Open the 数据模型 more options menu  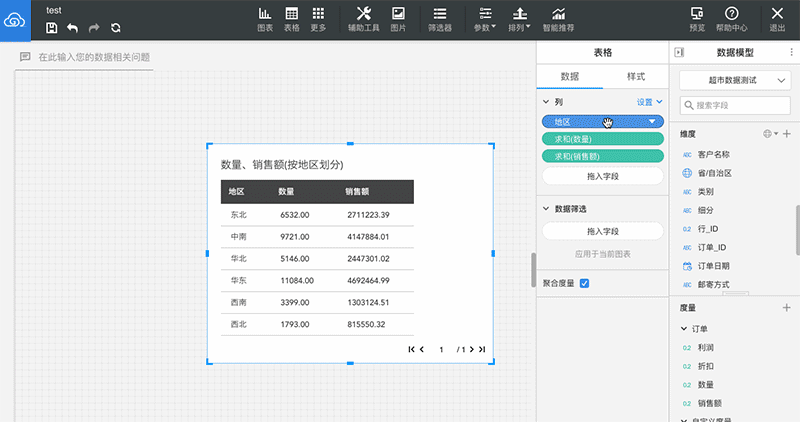(x=791, y=52)
